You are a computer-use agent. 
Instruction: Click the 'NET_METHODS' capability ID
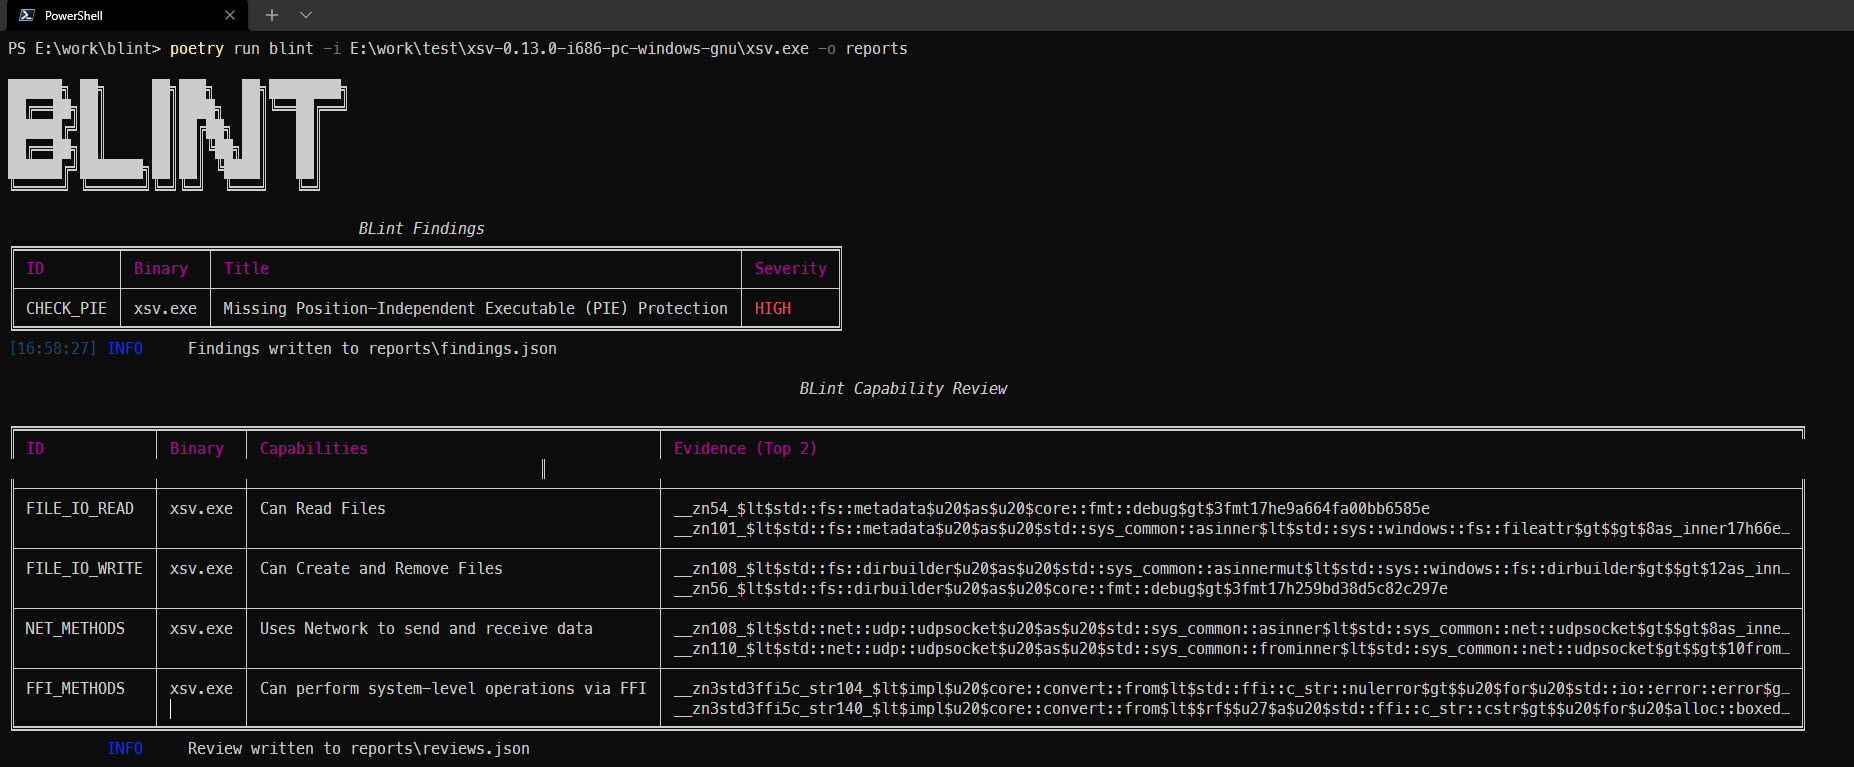pos(75,629)
